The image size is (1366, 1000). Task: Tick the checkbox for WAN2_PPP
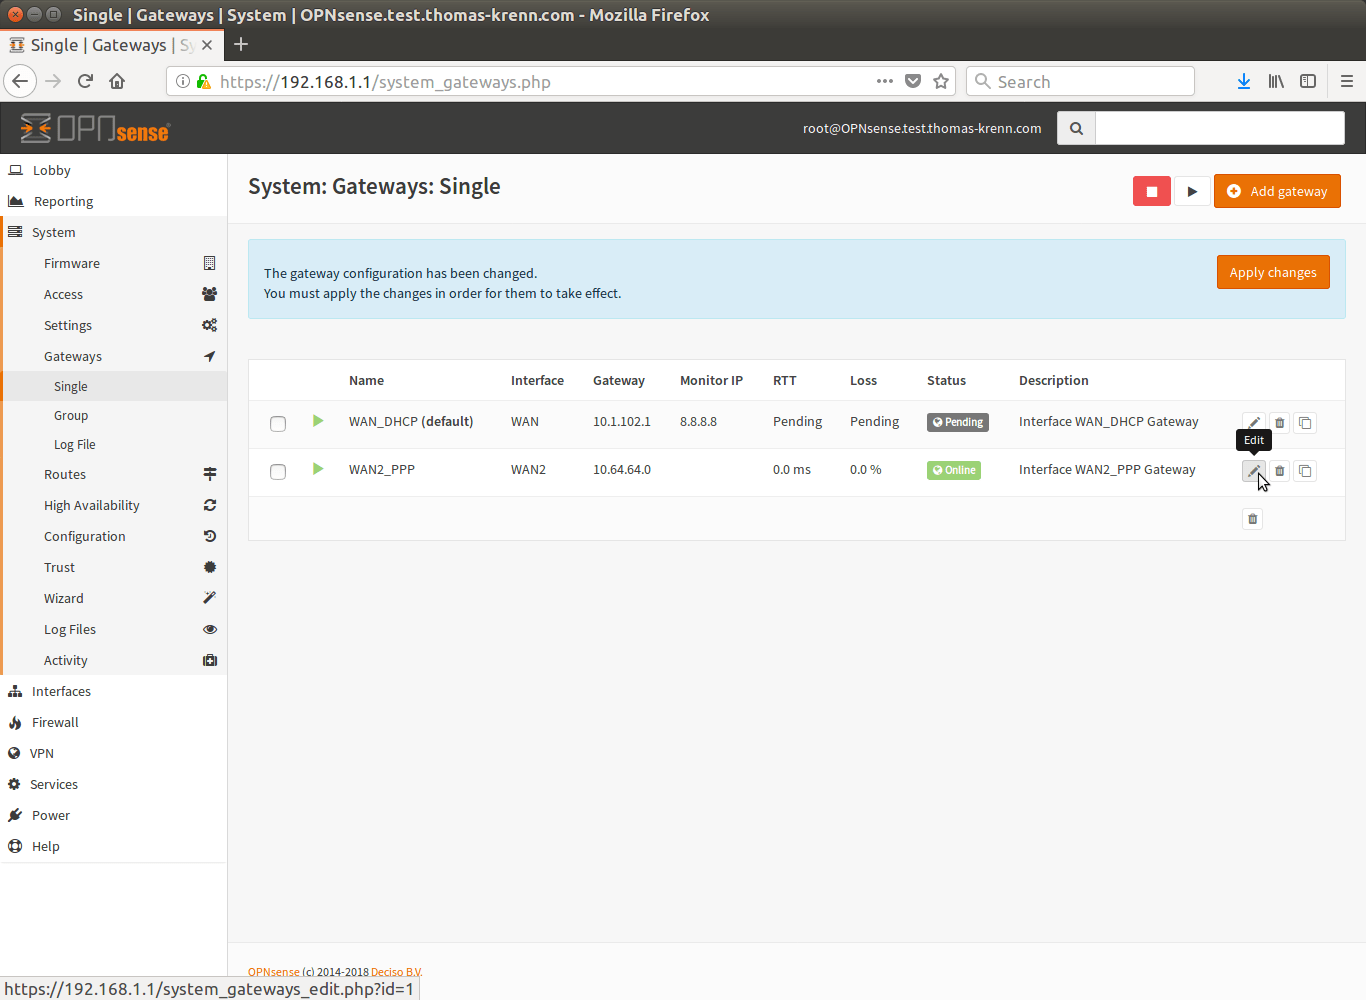(278, 472)
